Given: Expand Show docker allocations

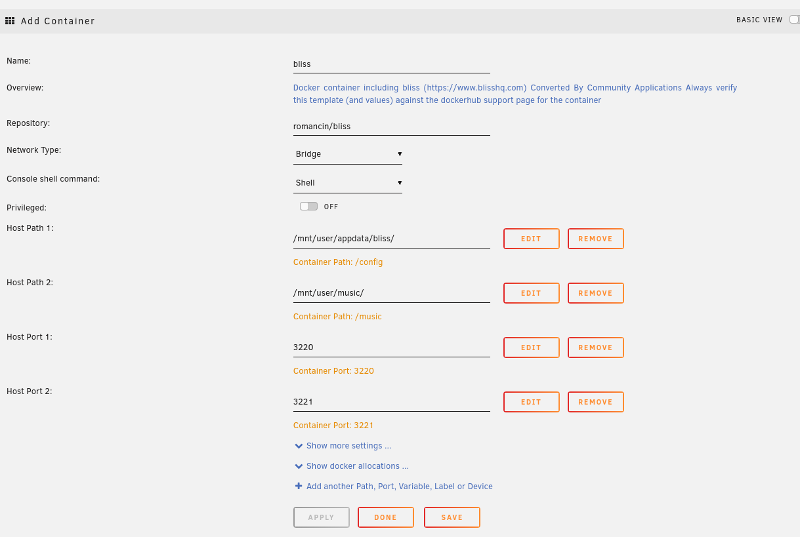Looking at the screenshot, I should [x=357, y=466].
